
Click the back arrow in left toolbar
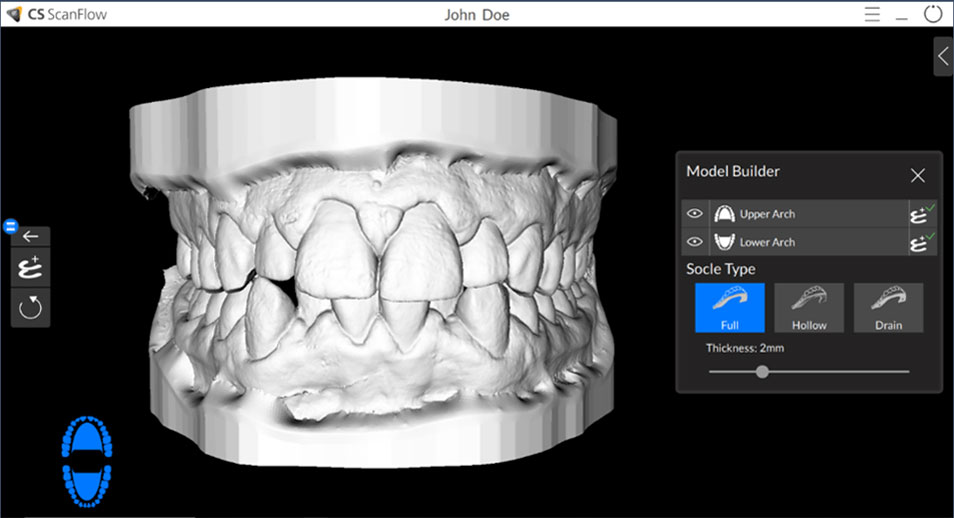coord(30,236)
